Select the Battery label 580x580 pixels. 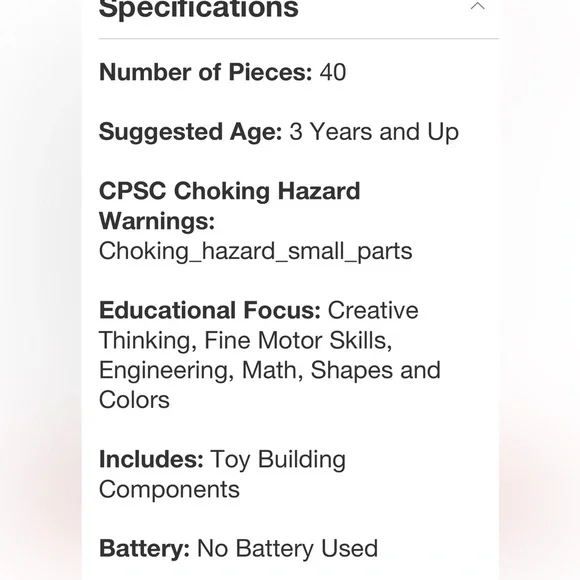point(144,549)
